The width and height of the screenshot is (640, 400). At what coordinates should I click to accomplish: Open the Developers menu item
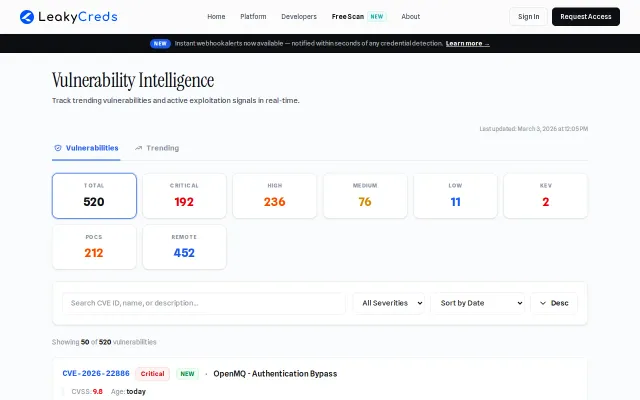tap(299, 17)
